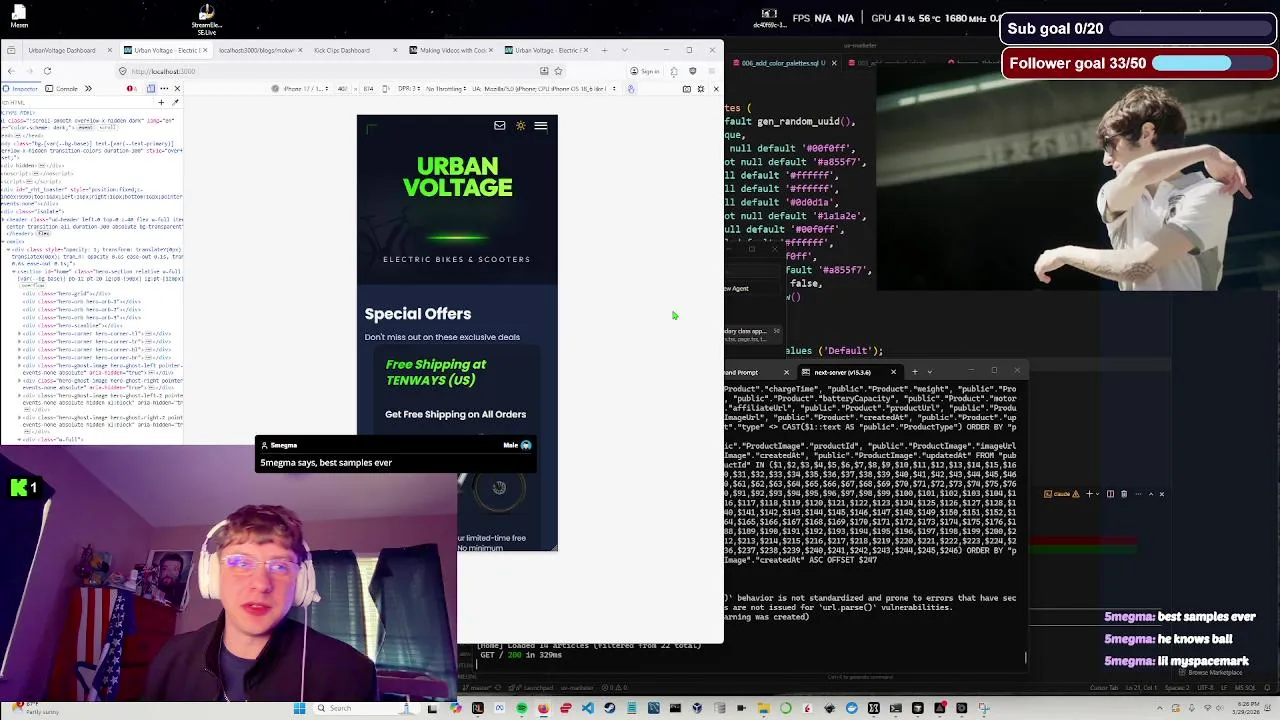The width and height of the screenshot is (1280, 720).
Task: Open a new terminal tab with plus
Action: (x=914, y=372)
